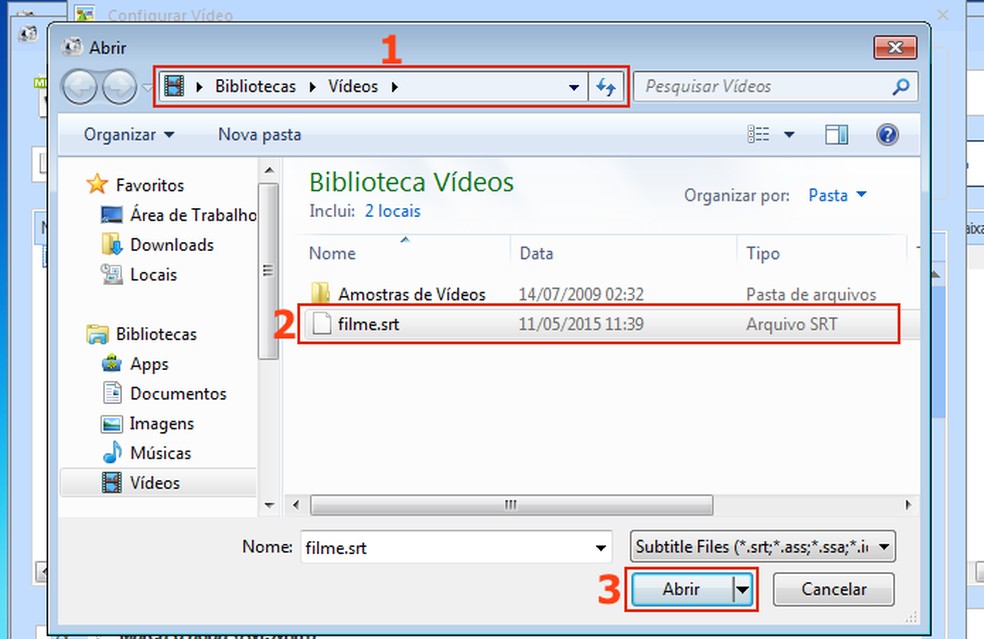Image resolution: width=984 pixels, height=639 pixels.
Task: Open help with the question mark icon
Action: (x=887, y=134)
